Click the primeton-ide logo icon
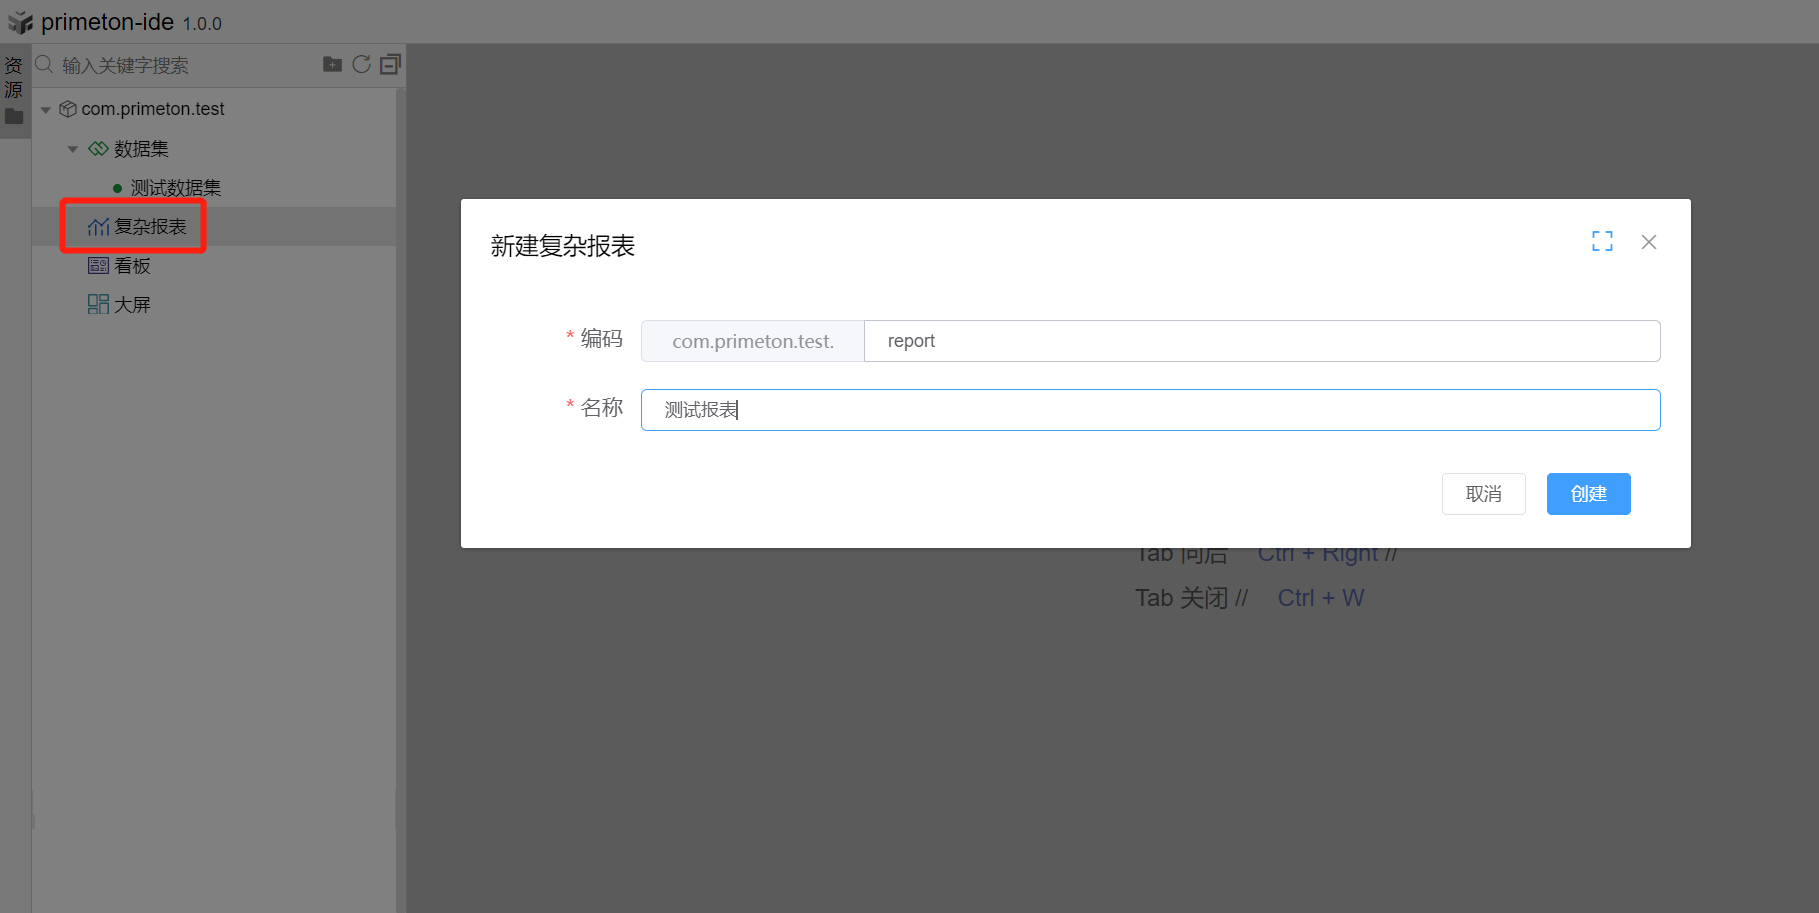The width and height of the screenshot is (1819, 913). (x=20, y=22)
